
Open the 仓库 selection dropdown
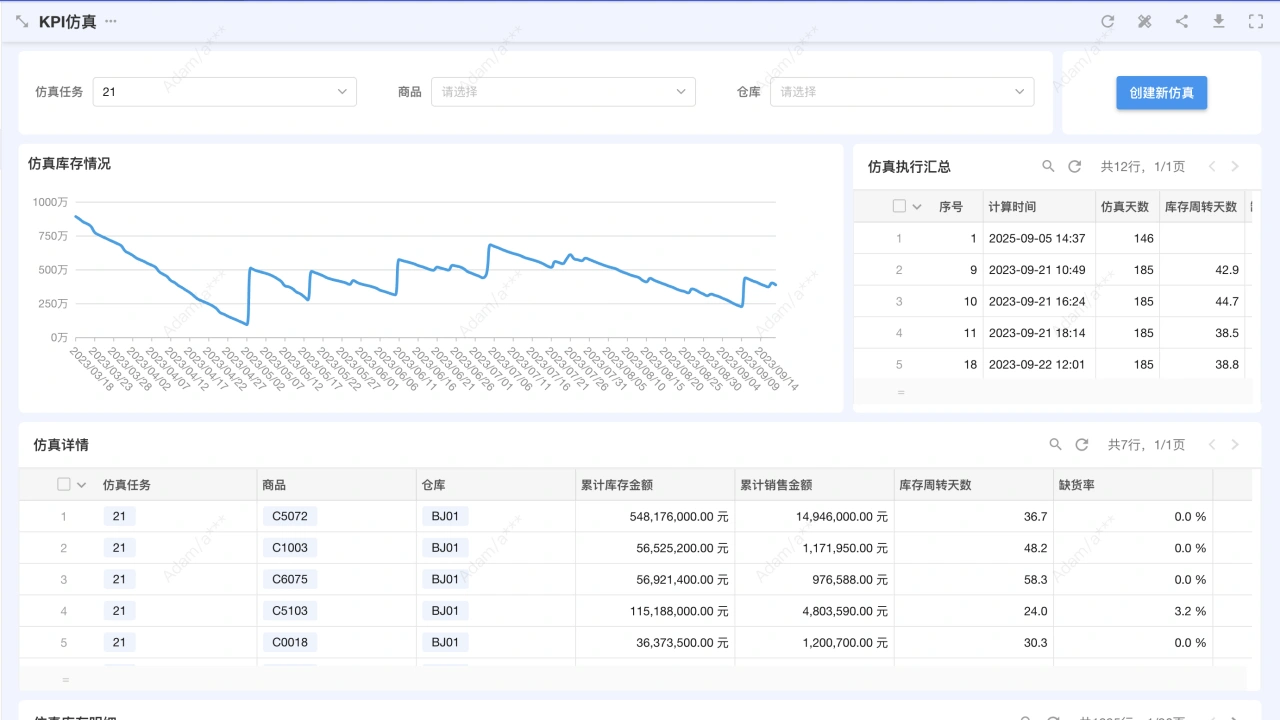click(901, 92)
